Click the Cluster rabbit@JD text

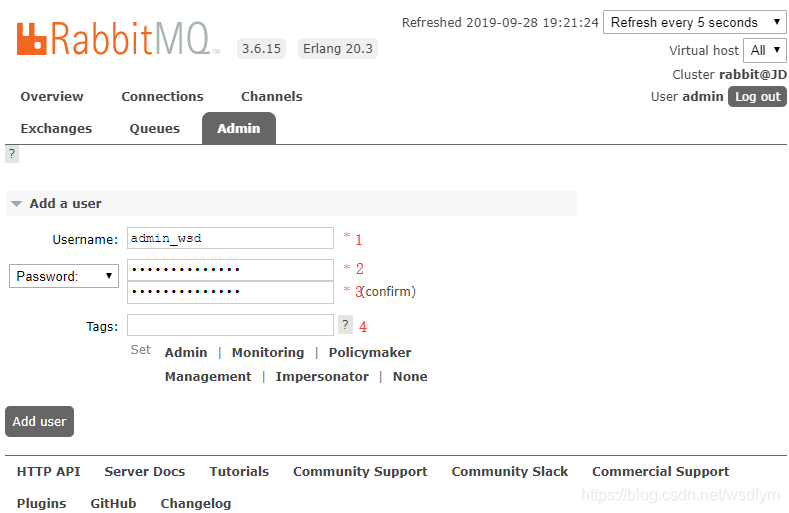click(730, 75)
